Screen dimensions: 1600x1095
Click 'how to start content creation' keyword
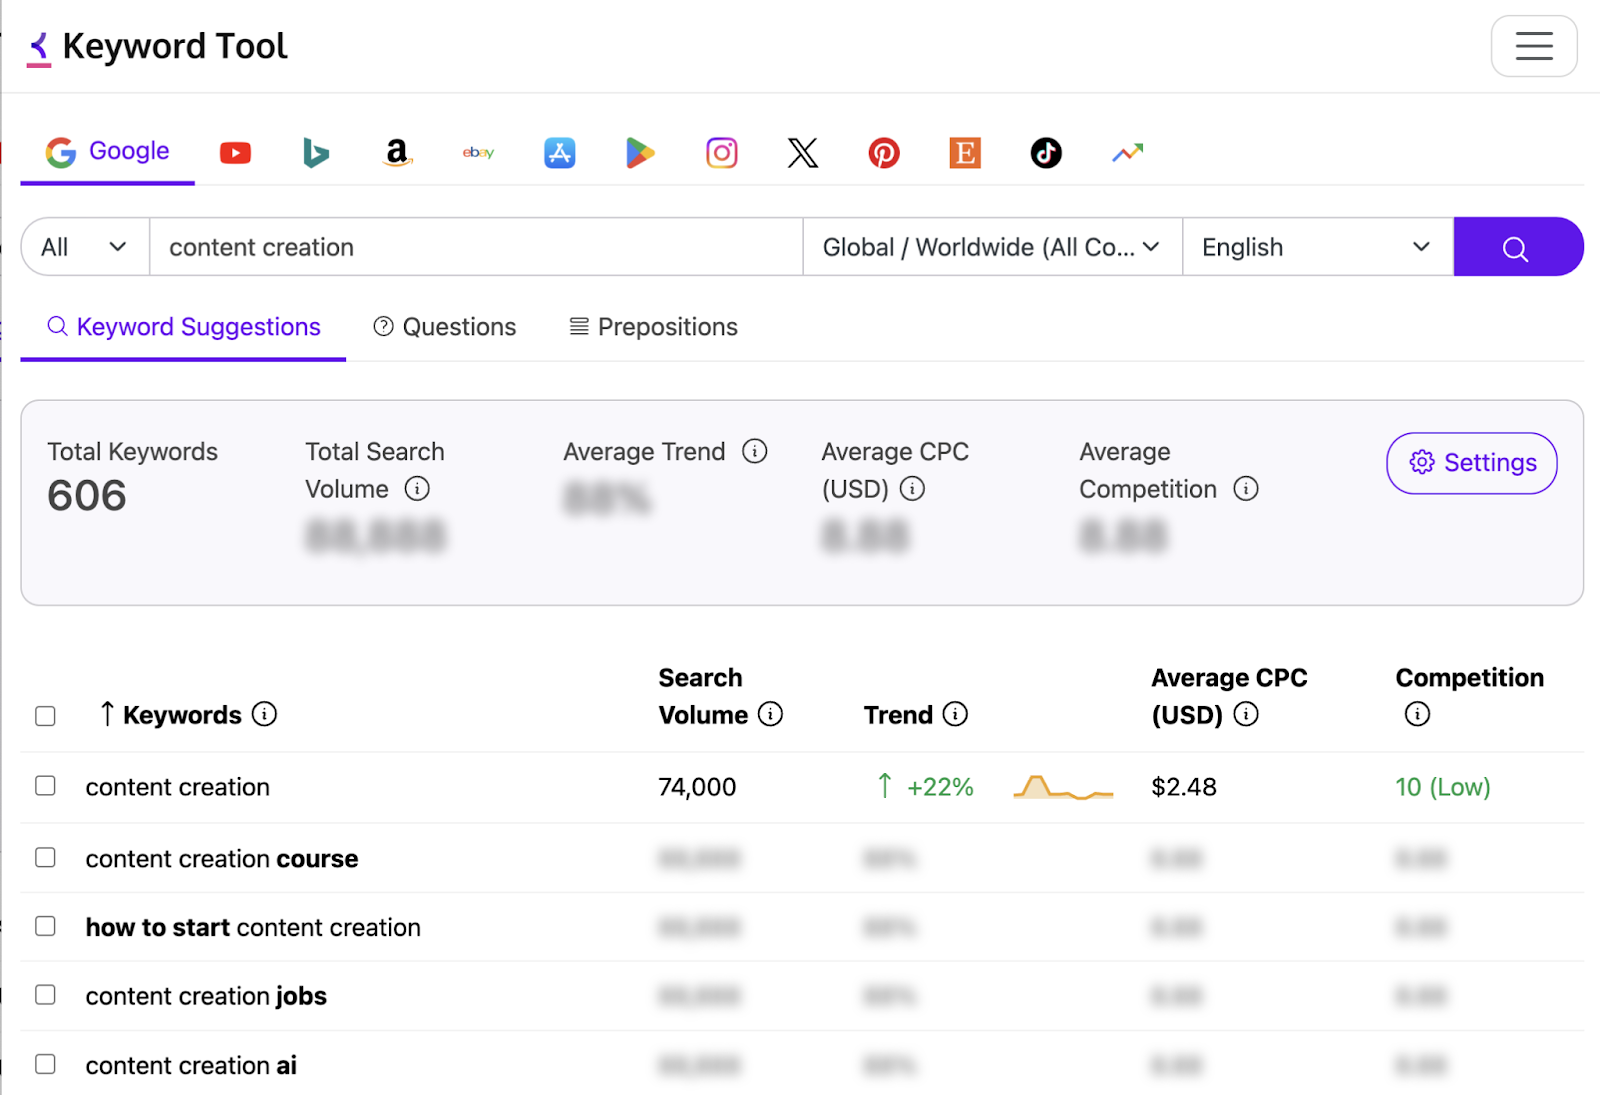(253, 928)
